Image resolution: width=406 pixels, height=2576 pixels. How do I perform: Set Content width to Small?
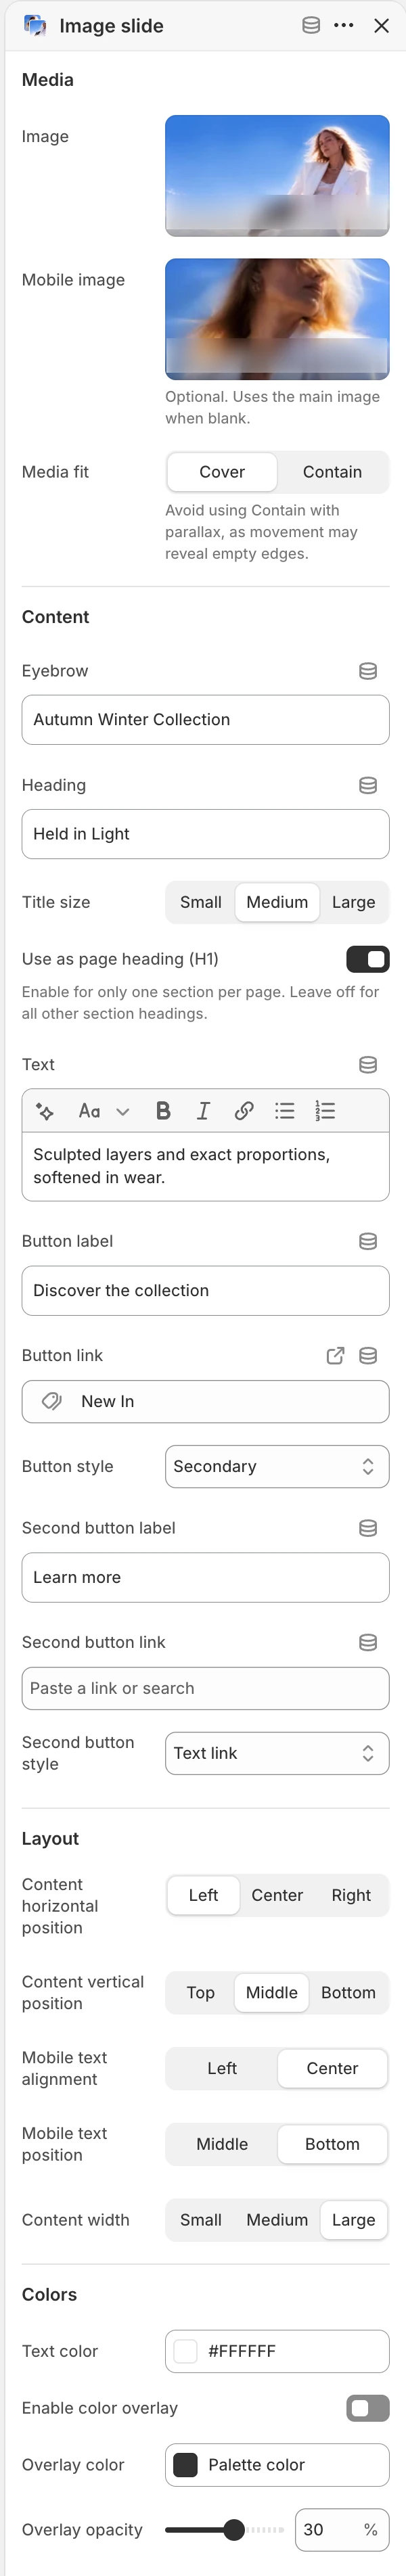pyautogui.click(x=201, y=2220)
